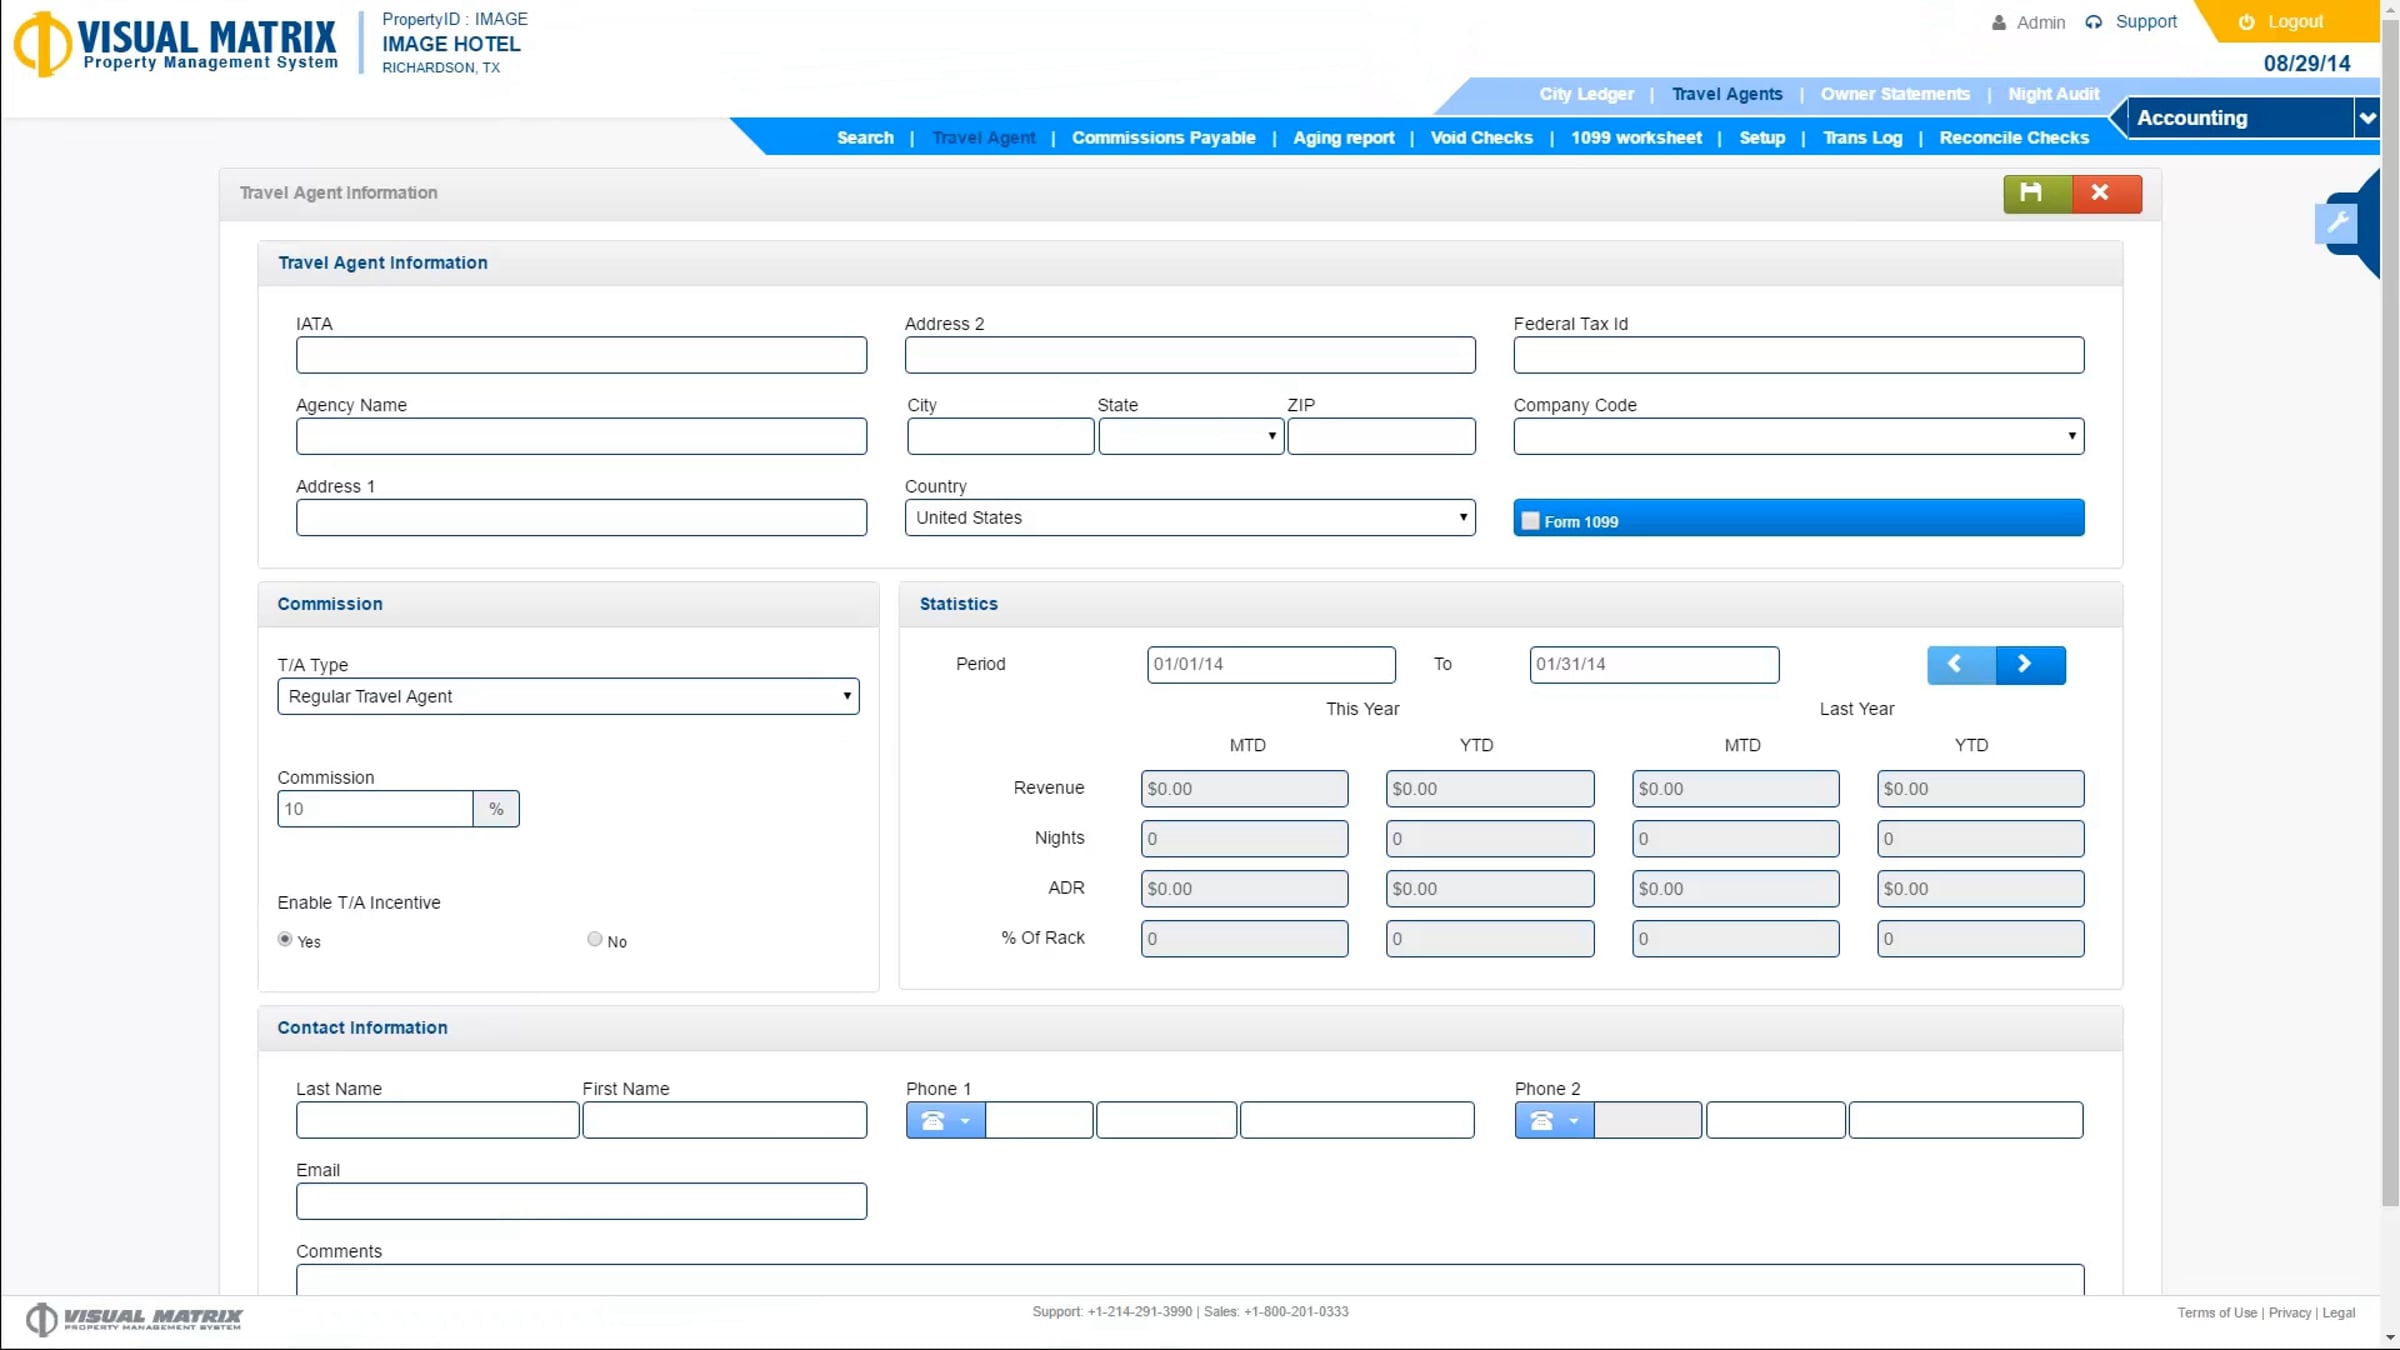
Task: Open Commissions Payable submenu
Action: click(x=1163, y=138)
